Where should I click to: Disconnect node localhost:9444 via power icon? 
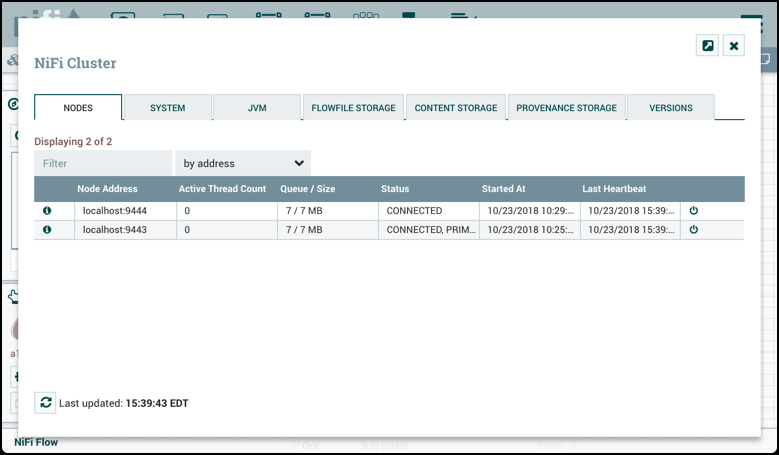[694, 211]
